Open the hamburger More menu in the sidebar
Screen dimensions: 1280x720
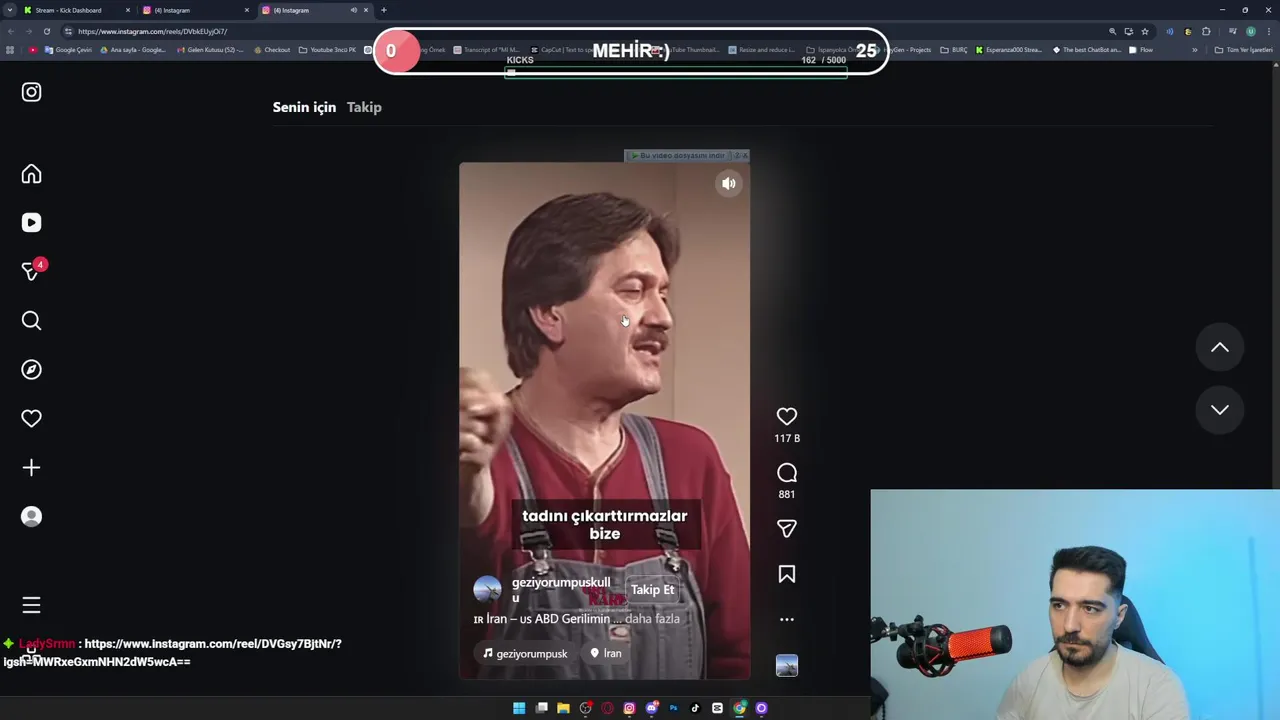(x=31, y=605)
